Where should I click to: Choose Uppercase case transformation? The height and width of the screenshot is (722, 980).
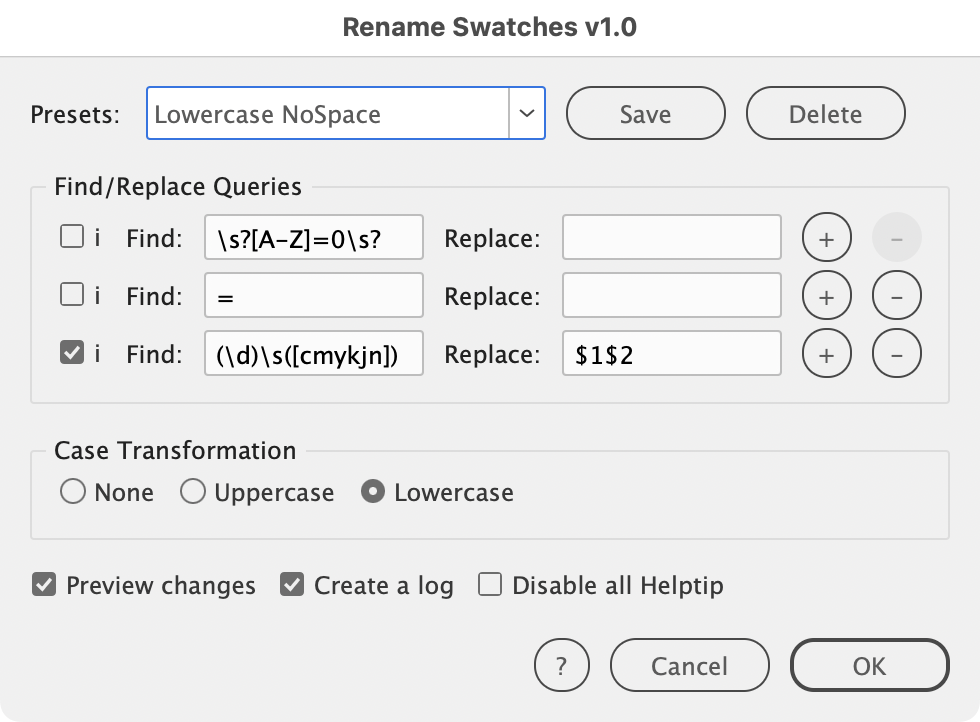[193, 492]
